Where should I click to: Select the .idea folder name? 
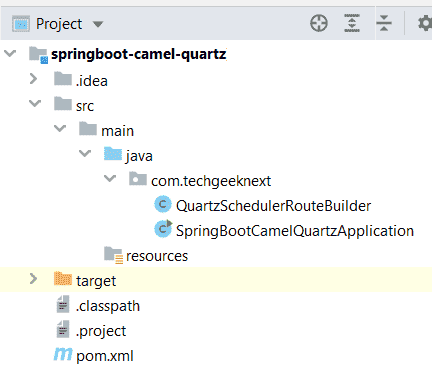coord(92,81)
